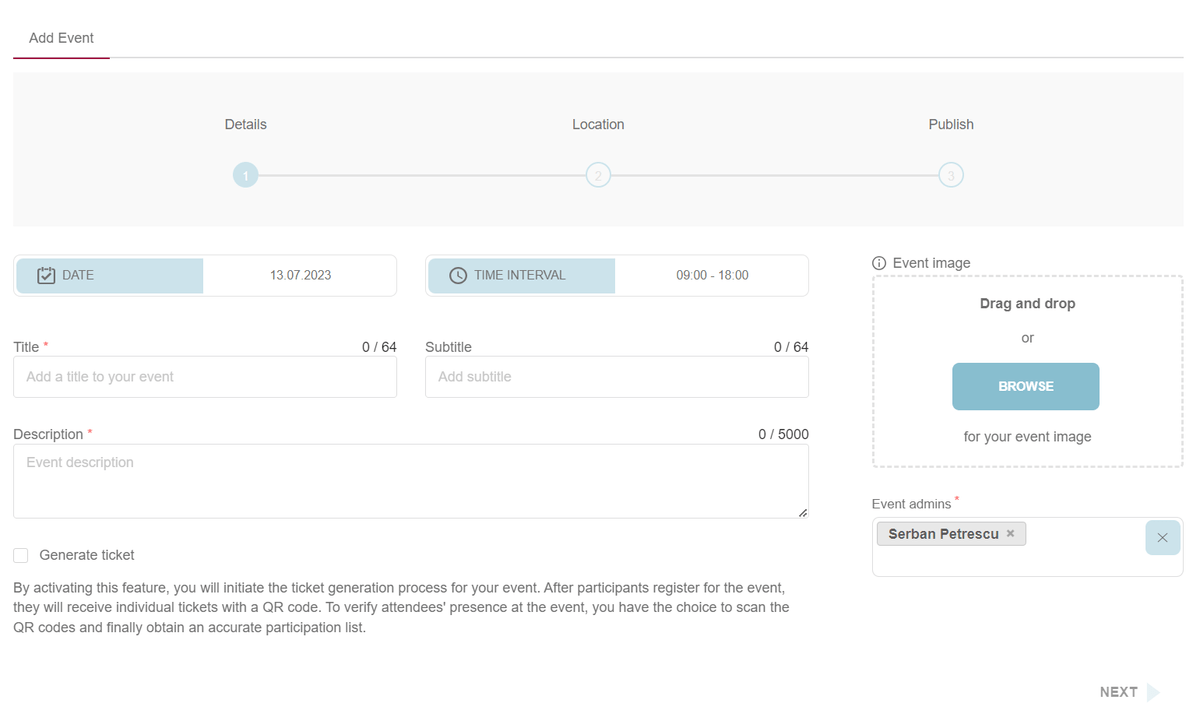
Task: Click the NEXT button
Action: pyautogui.click(x=1118, y=692)
